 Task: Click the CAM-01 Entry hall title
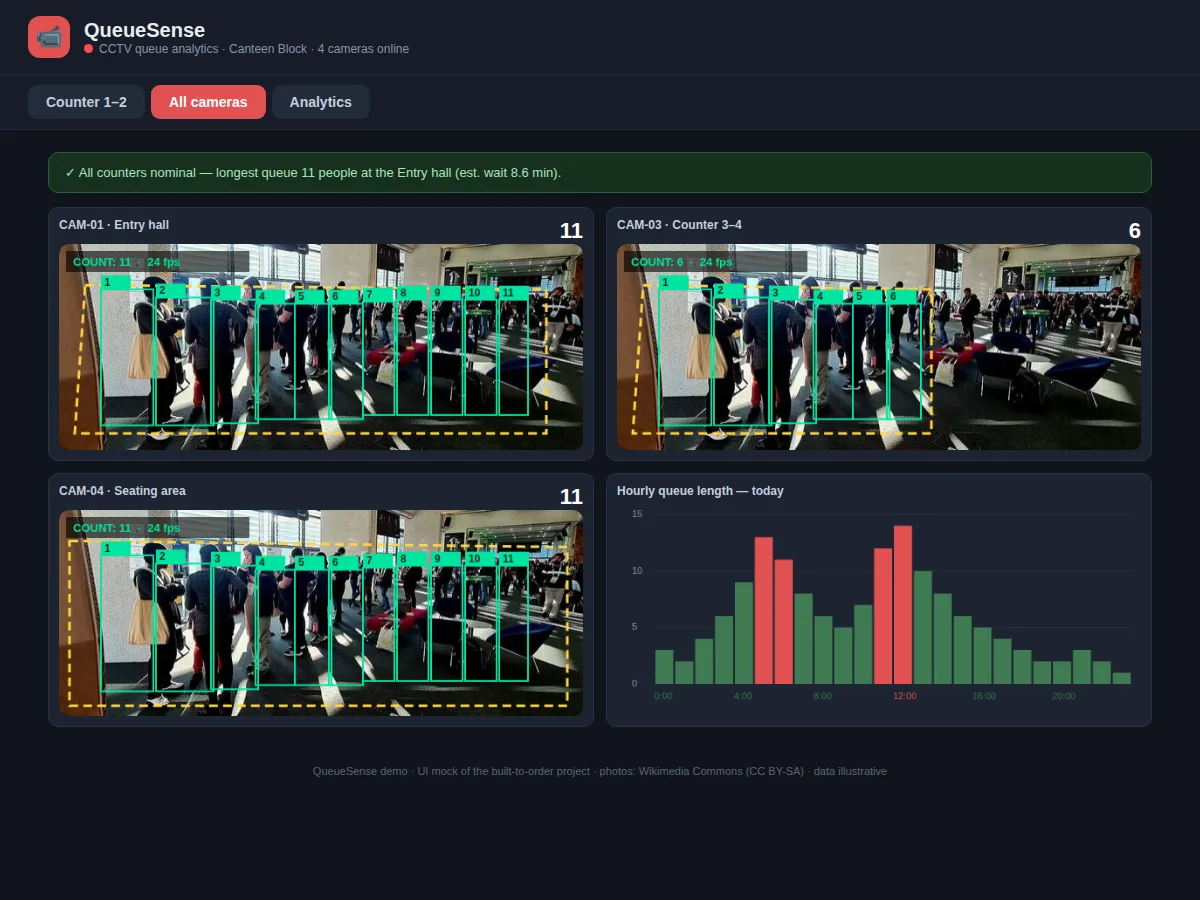tap(114, 225)
